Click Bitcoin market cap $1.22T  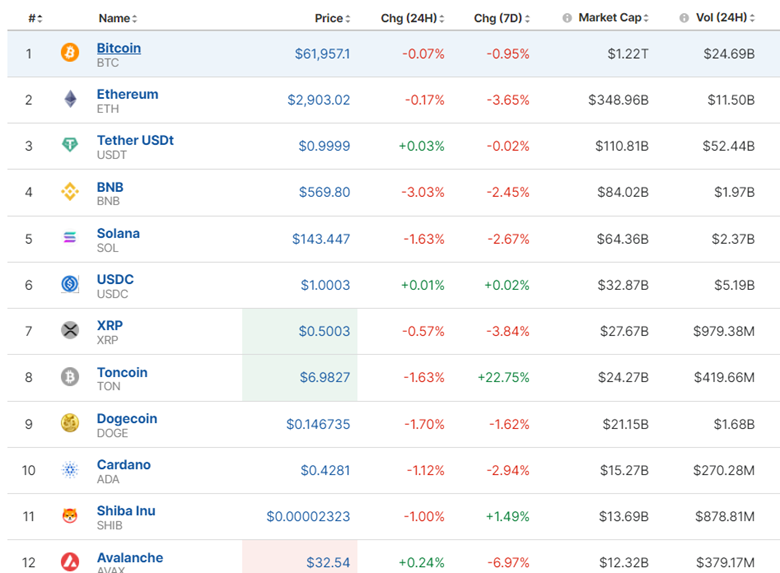point(628,54)
